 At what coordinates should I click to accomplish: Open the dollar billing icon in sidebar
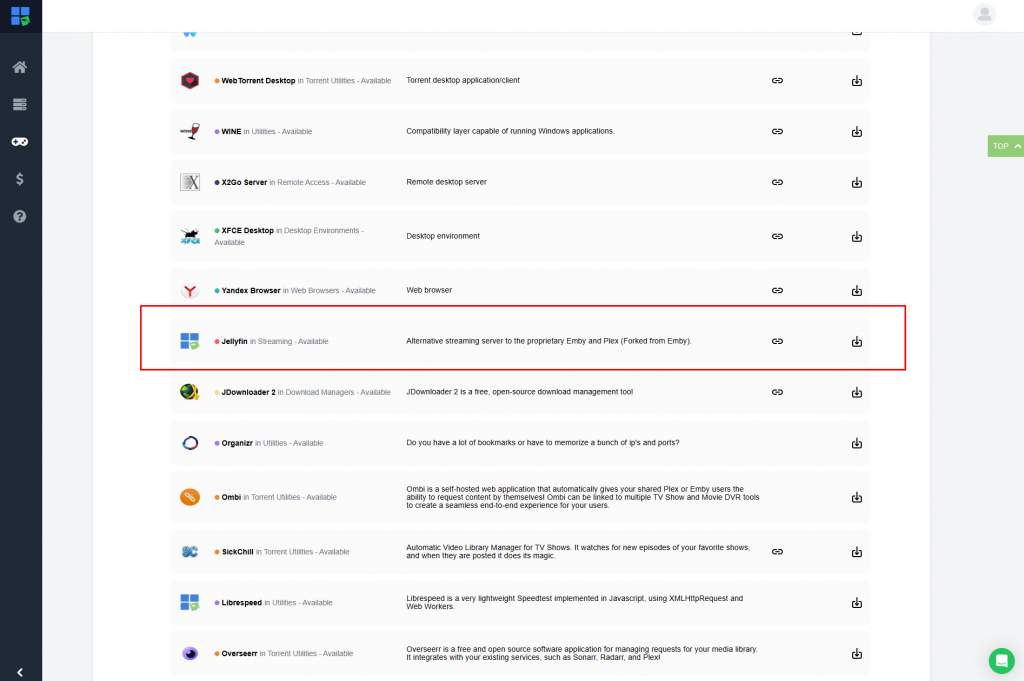click(20, 179)
